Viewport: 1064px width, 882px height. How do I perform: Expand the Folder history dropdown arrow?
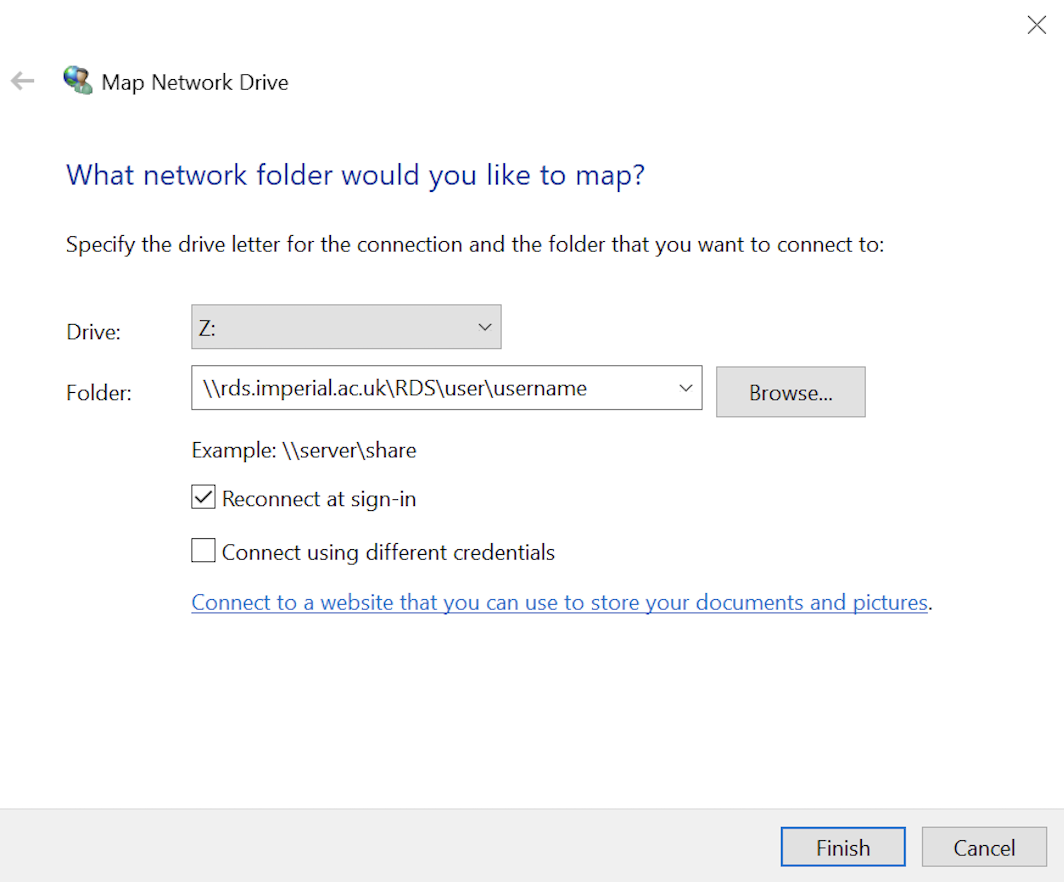tap(686, 388)
